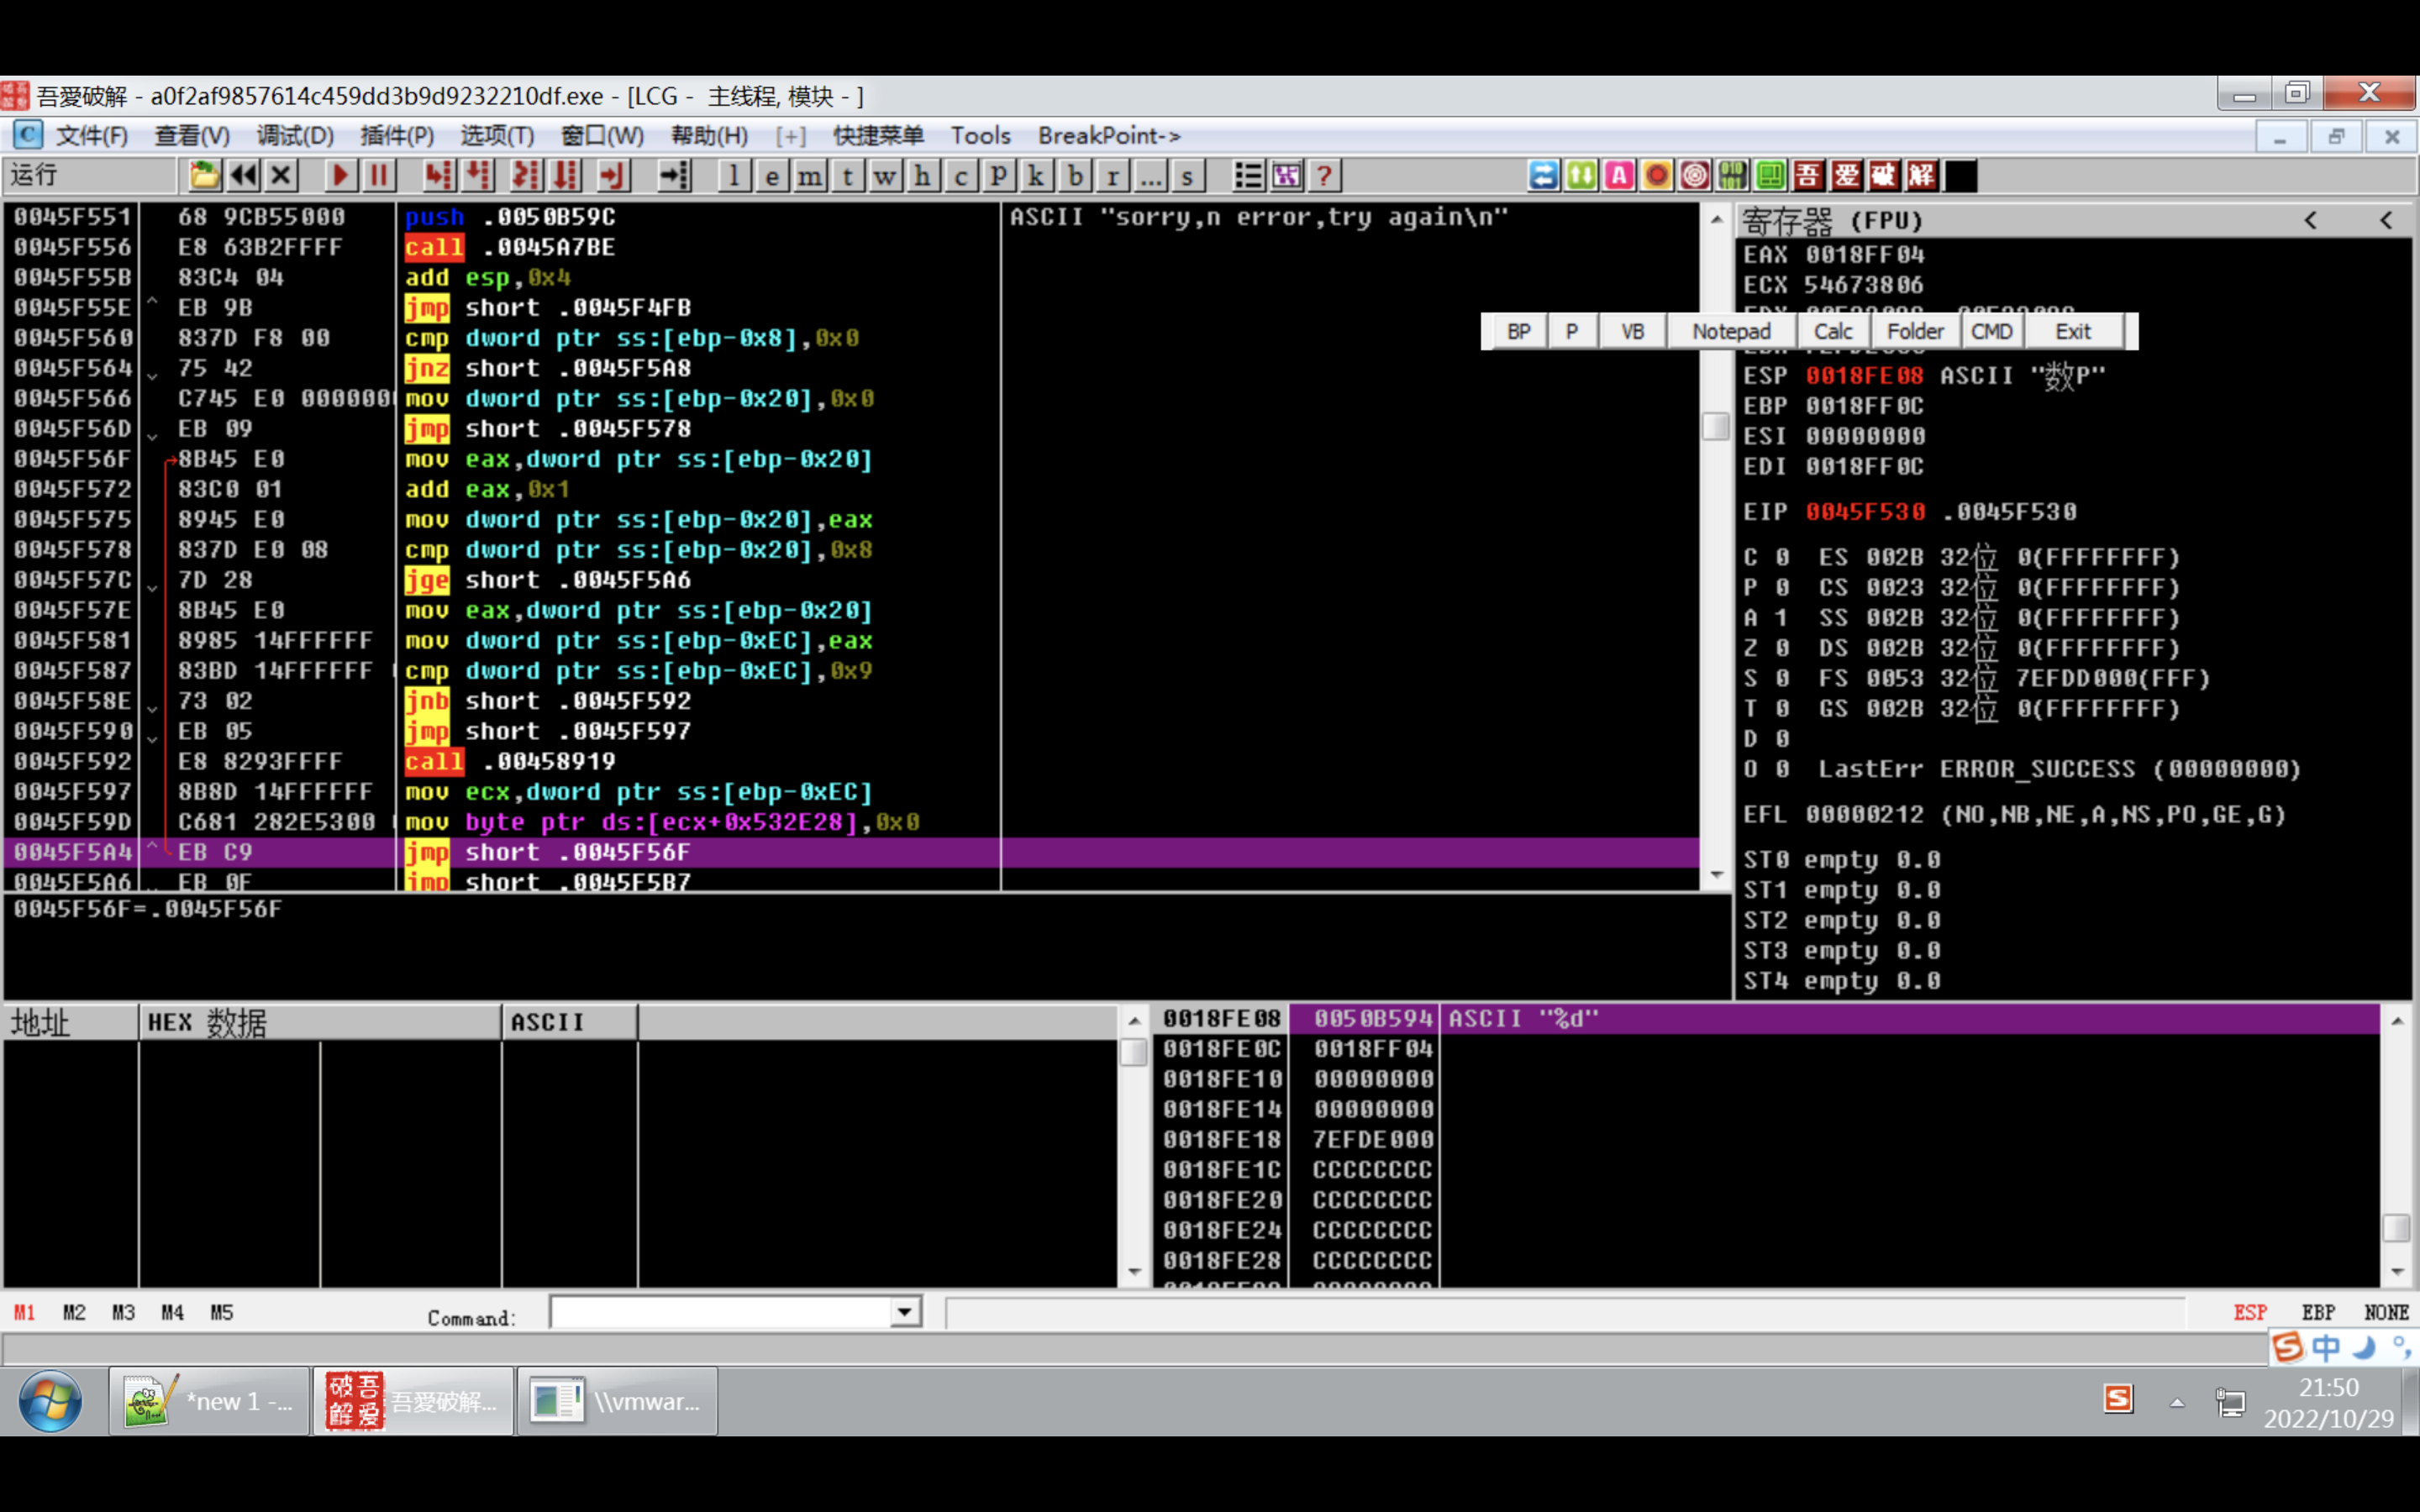
Task: Restart the program with the rewind icon
Action: pos(243,176)
